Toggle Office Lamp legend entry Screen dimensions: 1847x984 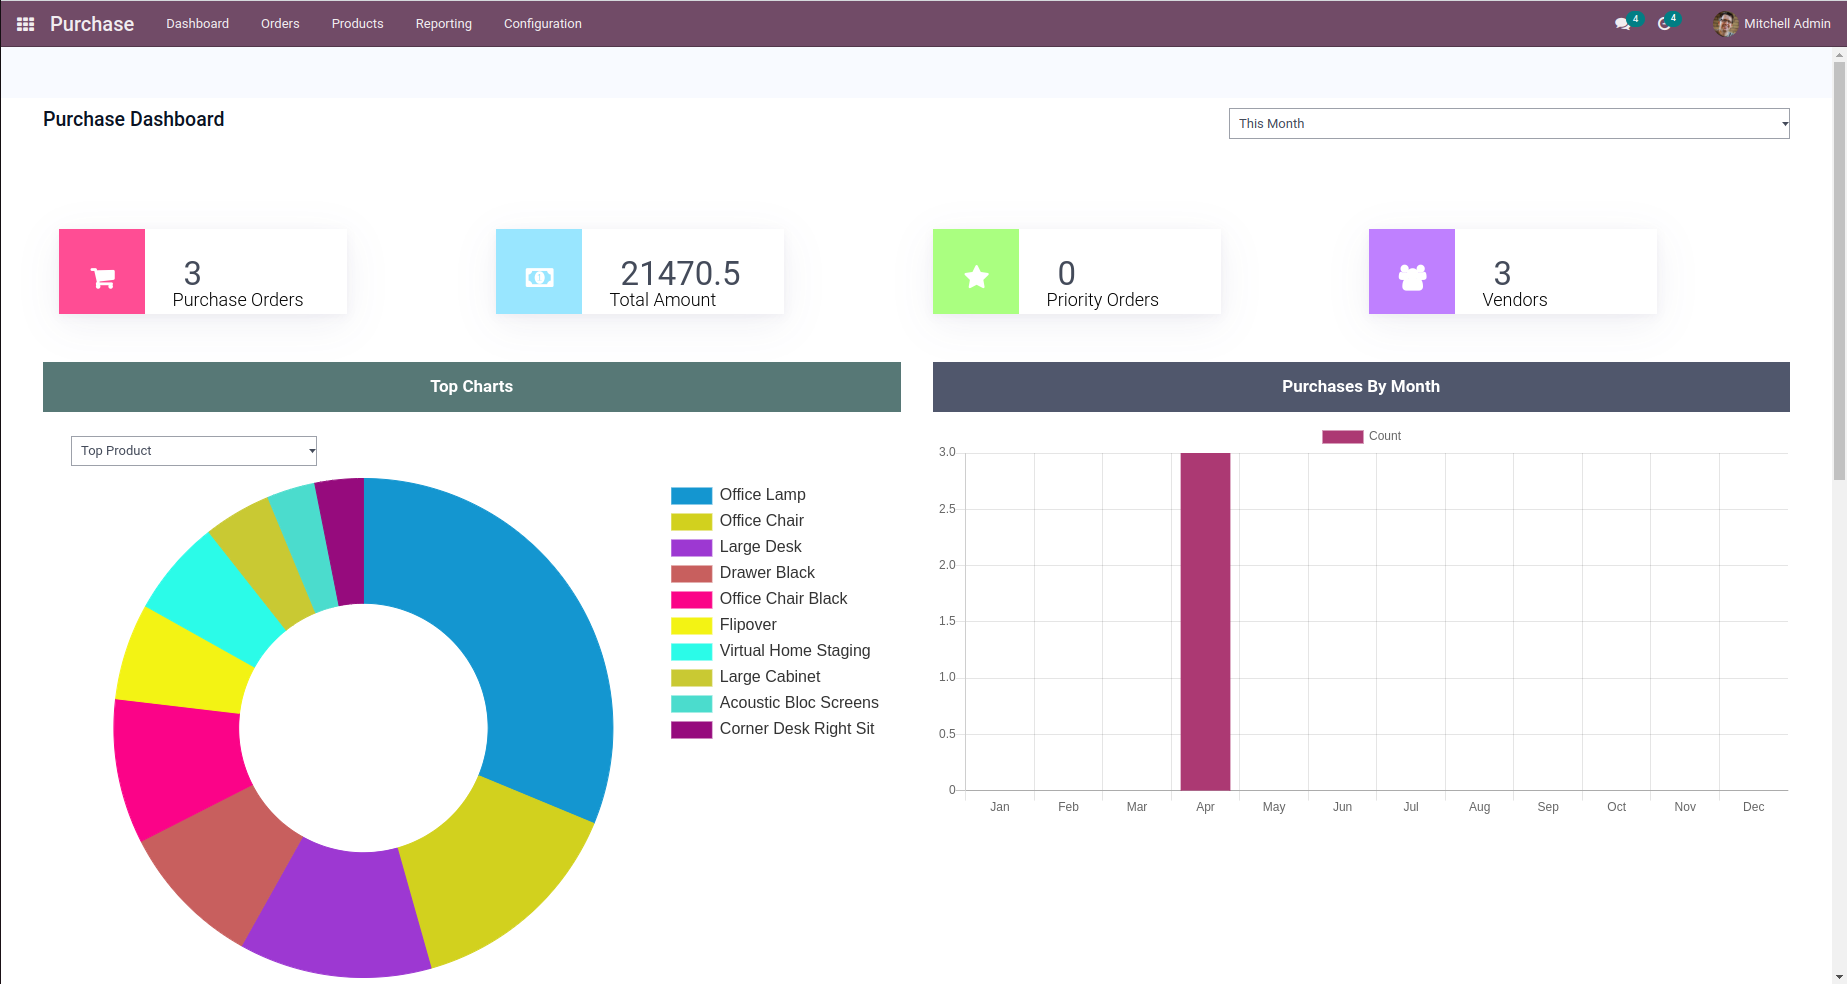(x=762, y=495)
